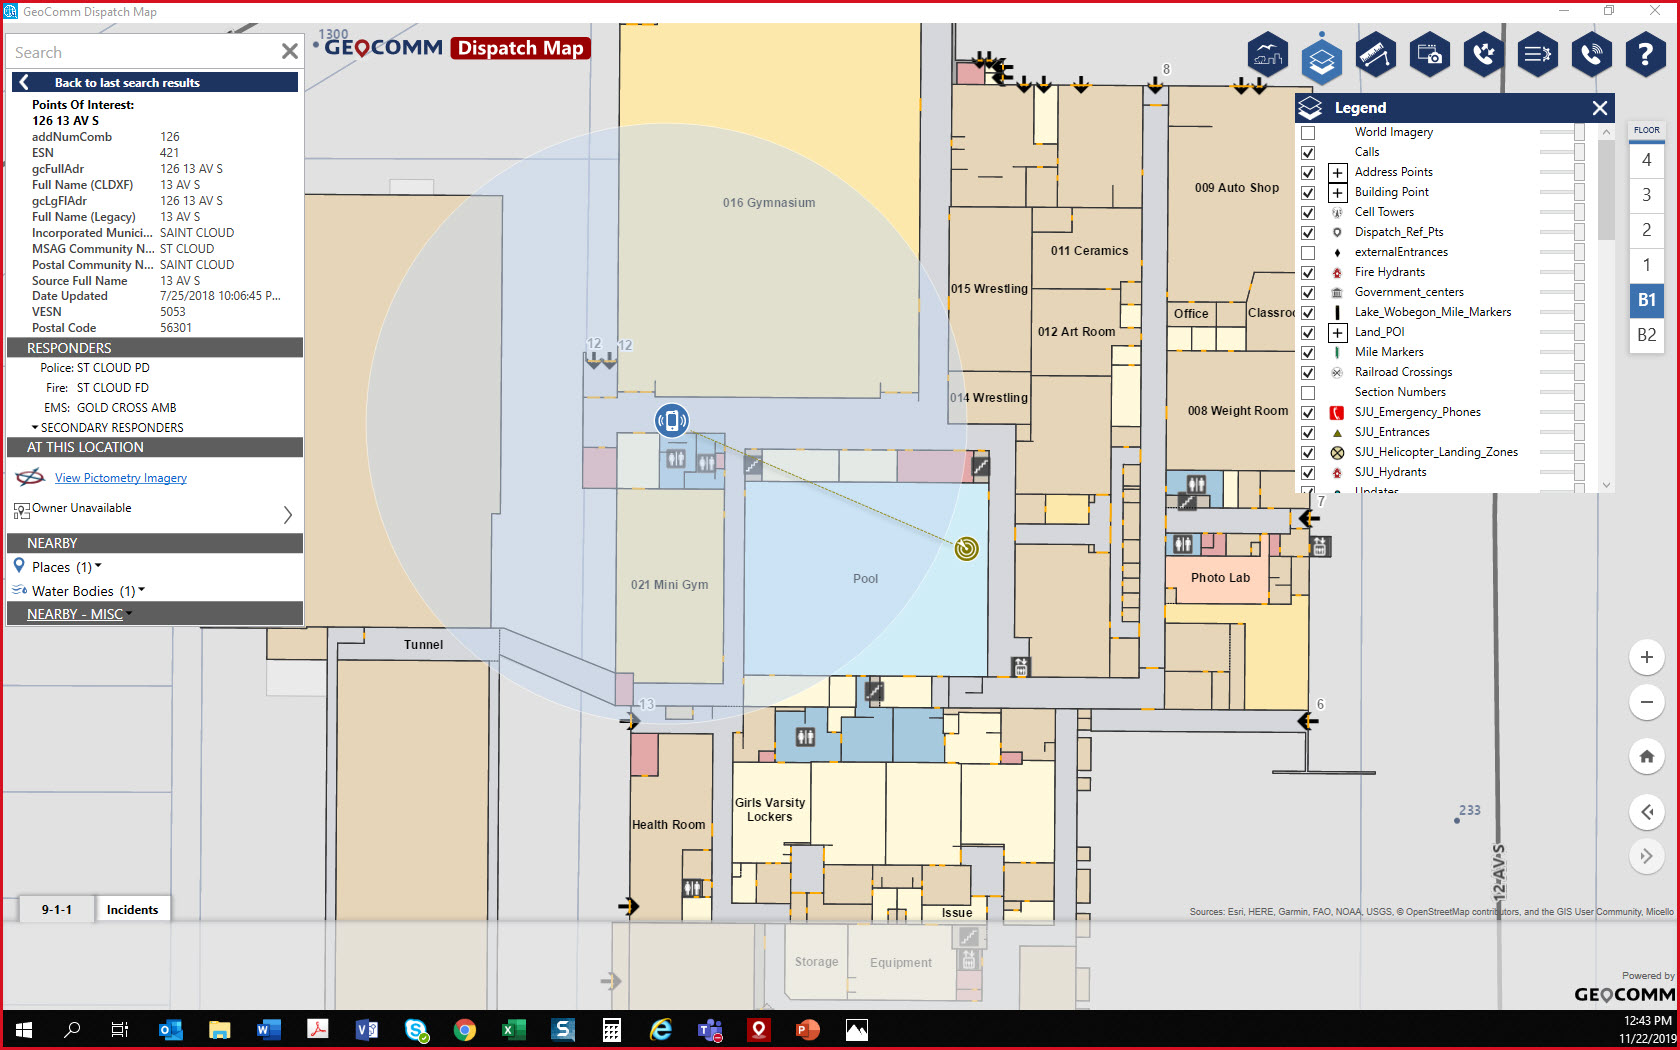The image size is (1680, 1050).
Task: Click the call transfer phone icon
Action: (1483, 55)
